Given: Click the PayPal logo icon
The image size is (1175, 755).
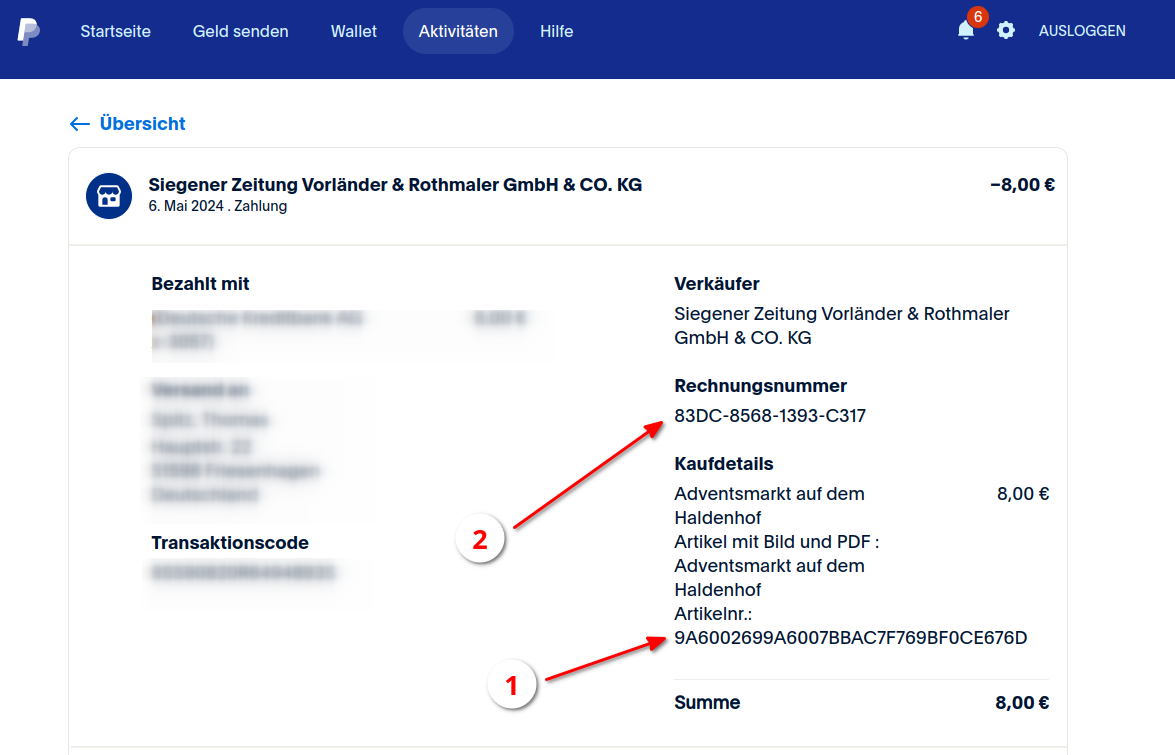Looking at the screenshot, I should click(x=28, y=31).
